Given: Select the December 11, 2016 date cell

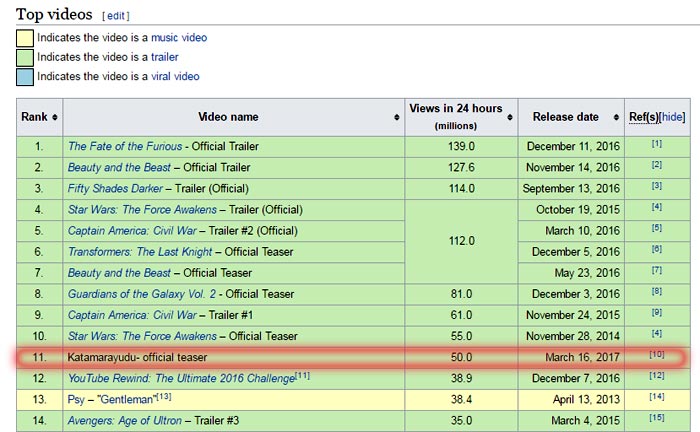Looking at the screenshot, I should [x=571, y=146].
